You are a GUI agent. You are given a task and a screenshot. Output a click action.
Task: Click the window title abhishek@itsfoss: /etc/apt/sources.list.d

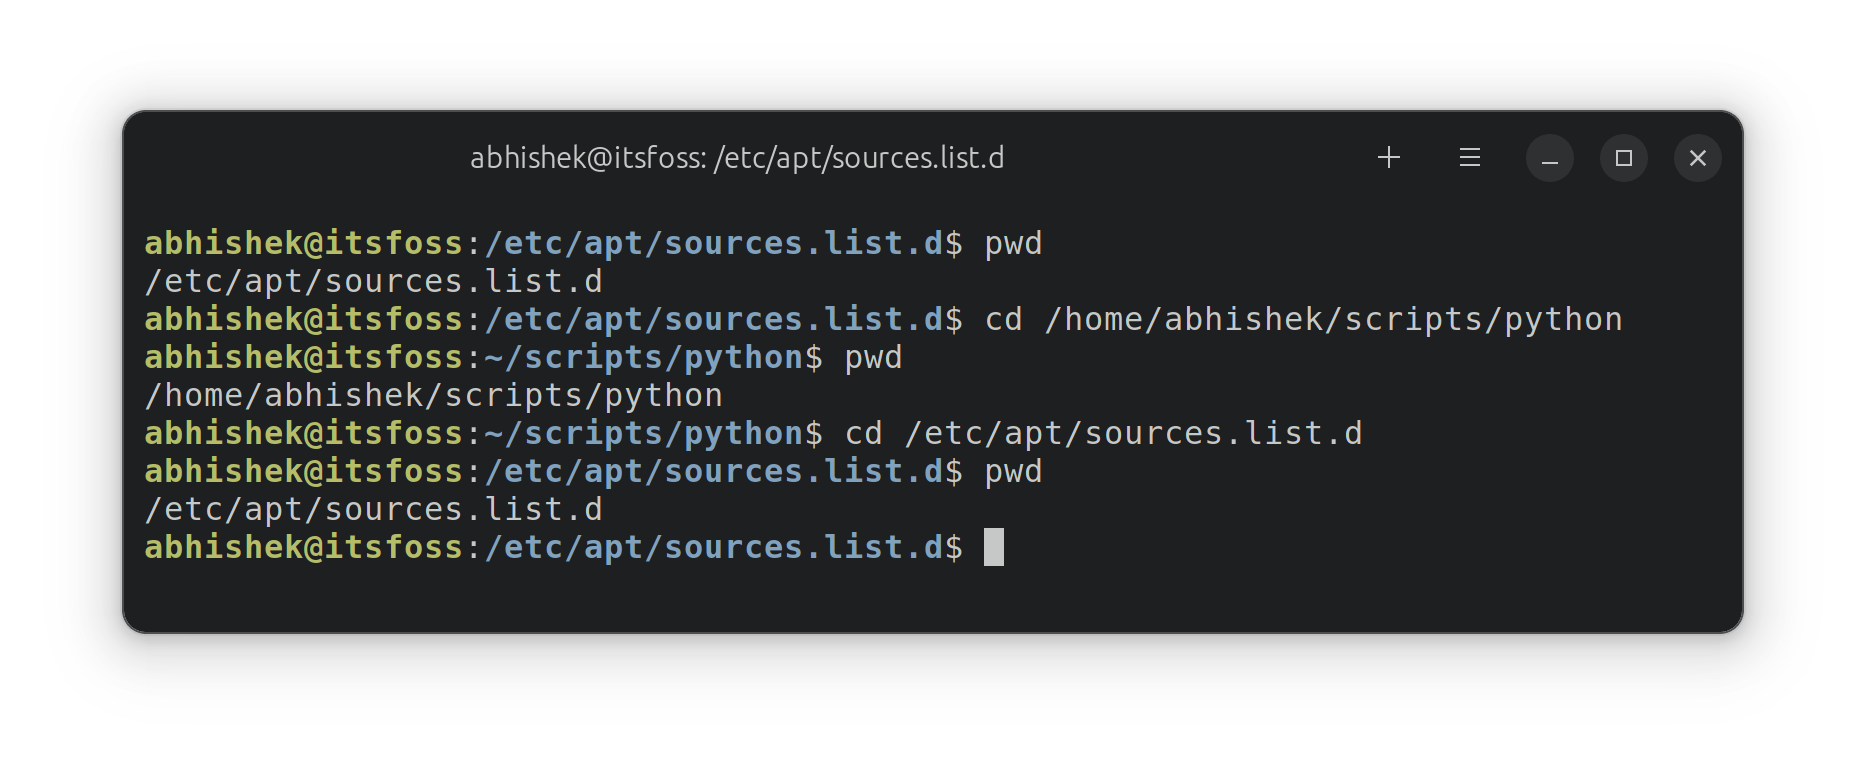tap(737, 158)
